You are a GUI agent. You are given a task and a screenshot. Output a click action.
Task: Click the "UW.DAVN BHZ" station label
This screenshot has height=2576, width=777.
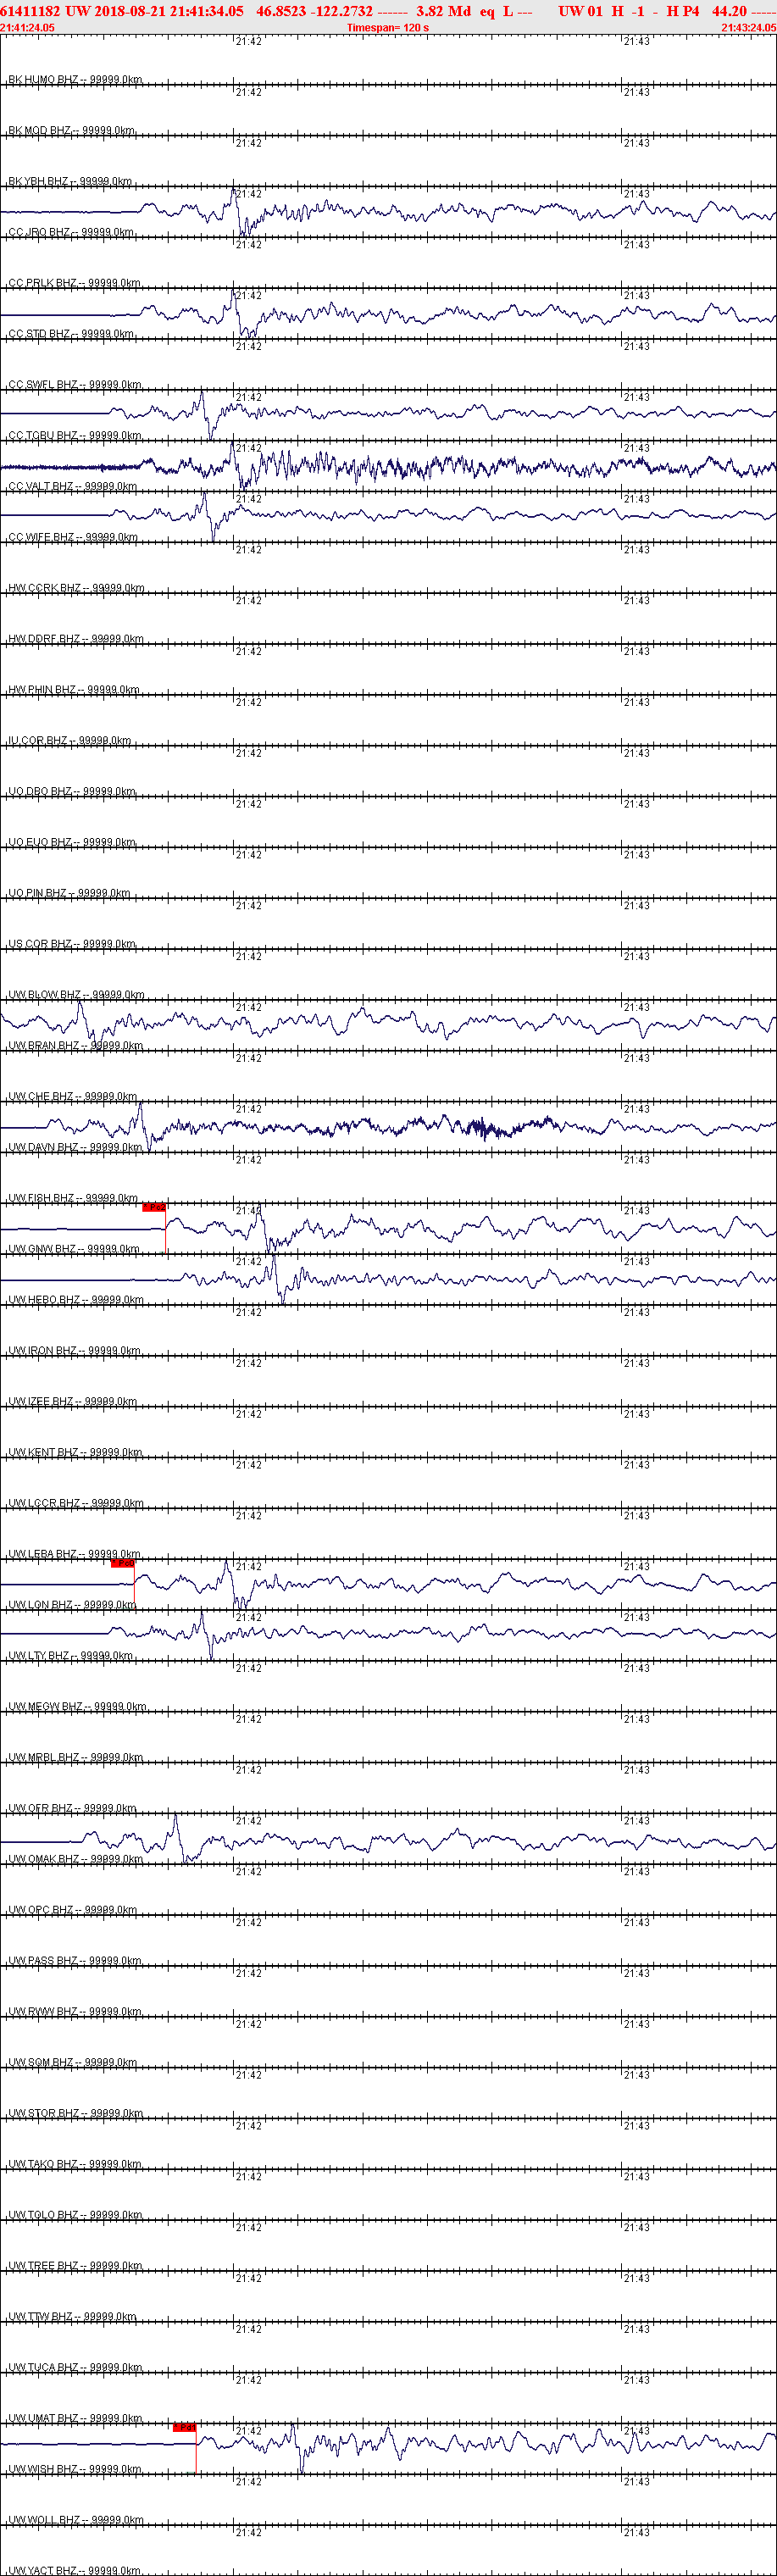click(43, 1148)
